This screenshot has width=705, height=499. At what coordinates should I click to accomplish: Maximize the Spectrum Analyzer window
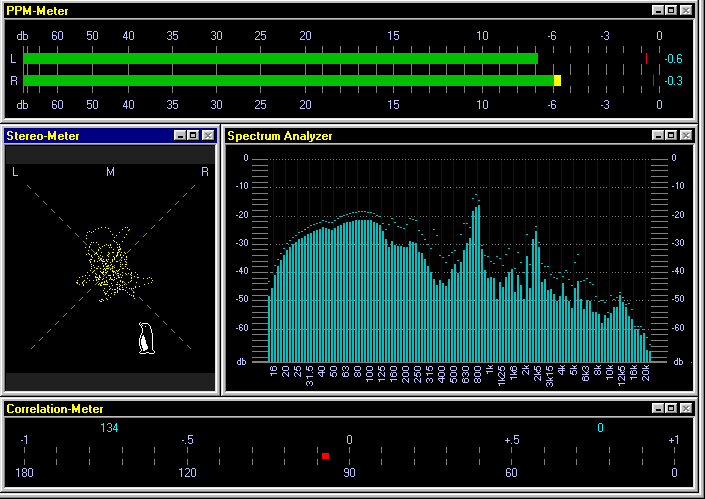pos(672,135)
